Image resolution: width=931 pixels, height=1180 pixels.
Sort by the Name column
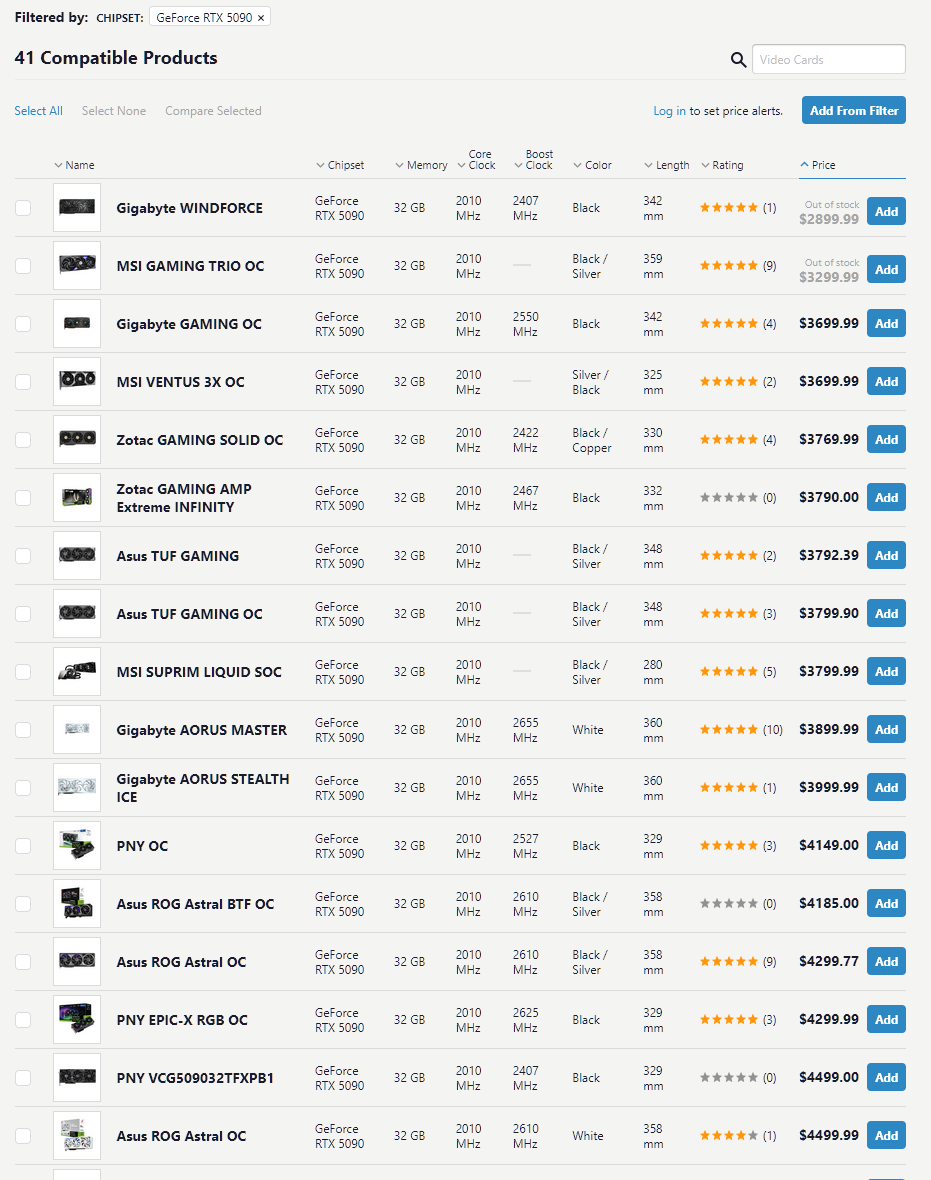click(75, 165)
